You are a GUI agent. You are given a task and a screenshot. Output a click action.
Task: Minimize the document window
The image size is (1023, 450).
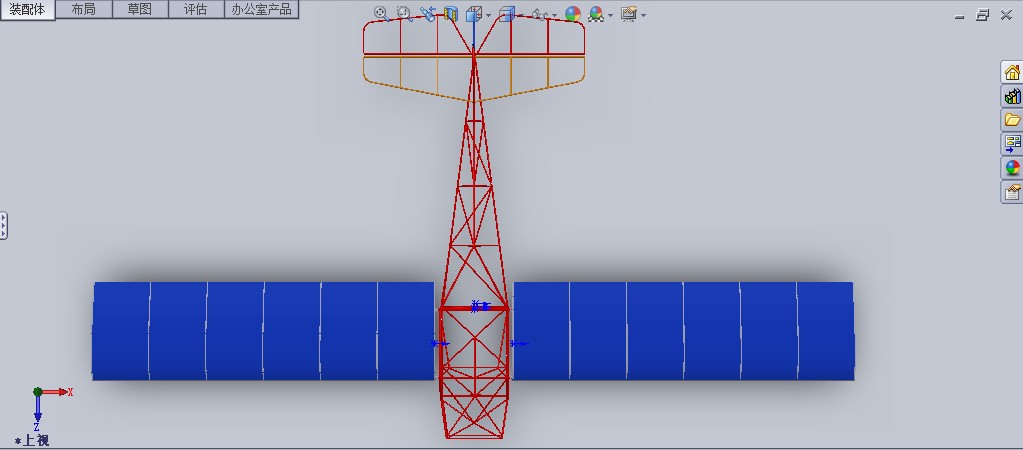coord(959,15)
